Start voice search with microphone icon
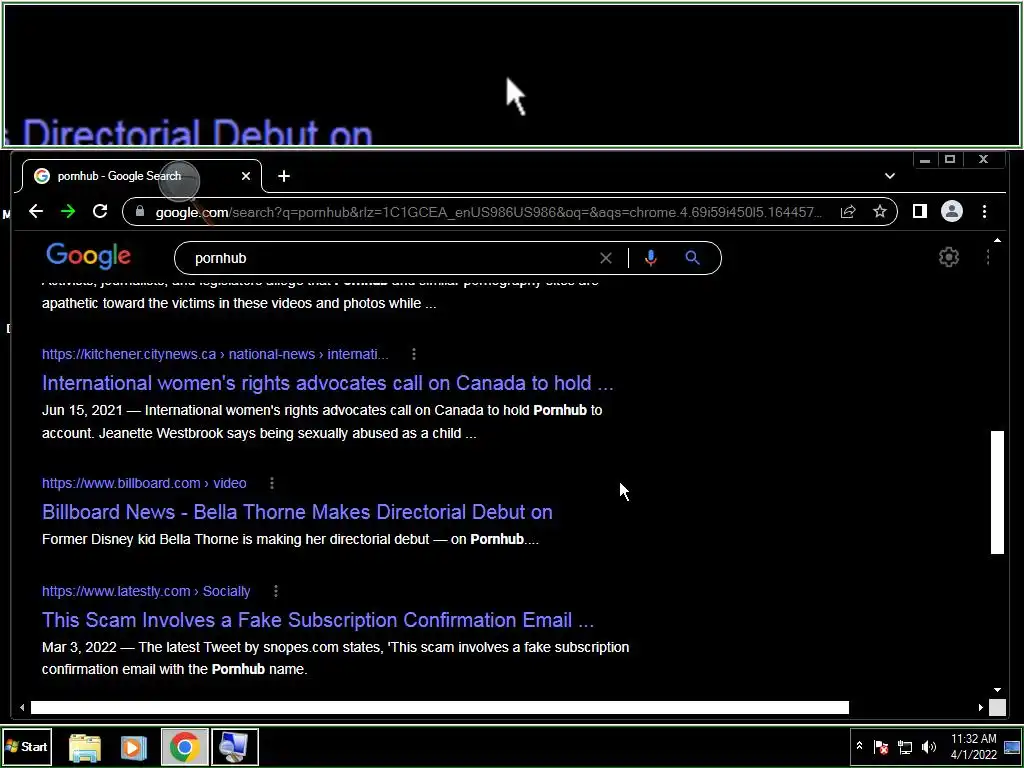The image size is (1024, 768). (650, 258)
